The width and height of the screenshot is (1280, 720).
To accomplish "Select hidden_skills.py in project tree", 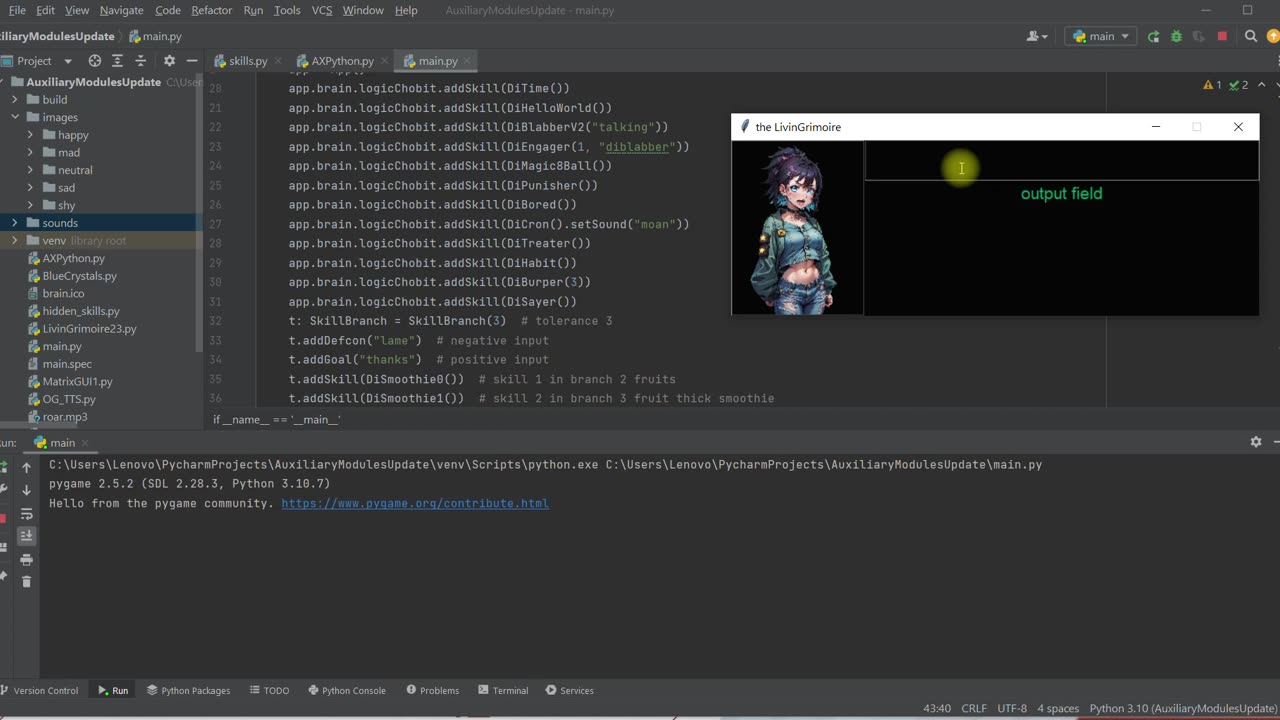I will tap(81, 311).
